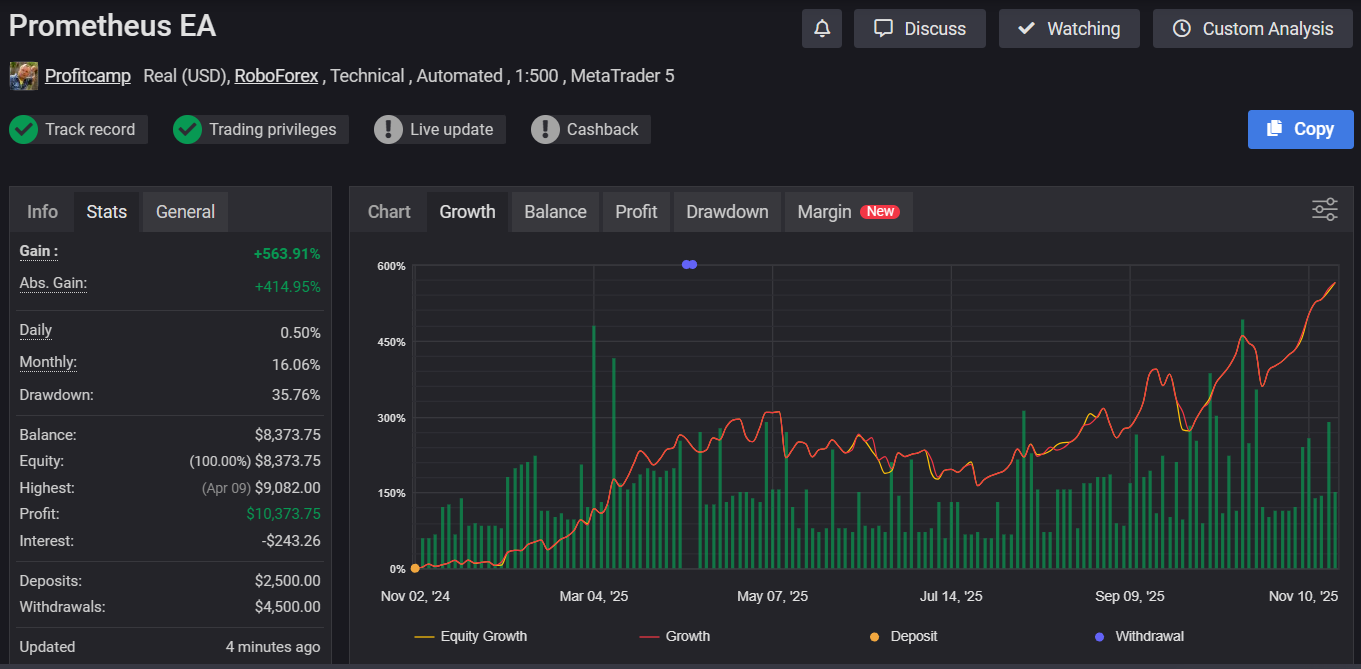Switch to the Info tab
The image size is (1361, 669).
coord(42,212)
